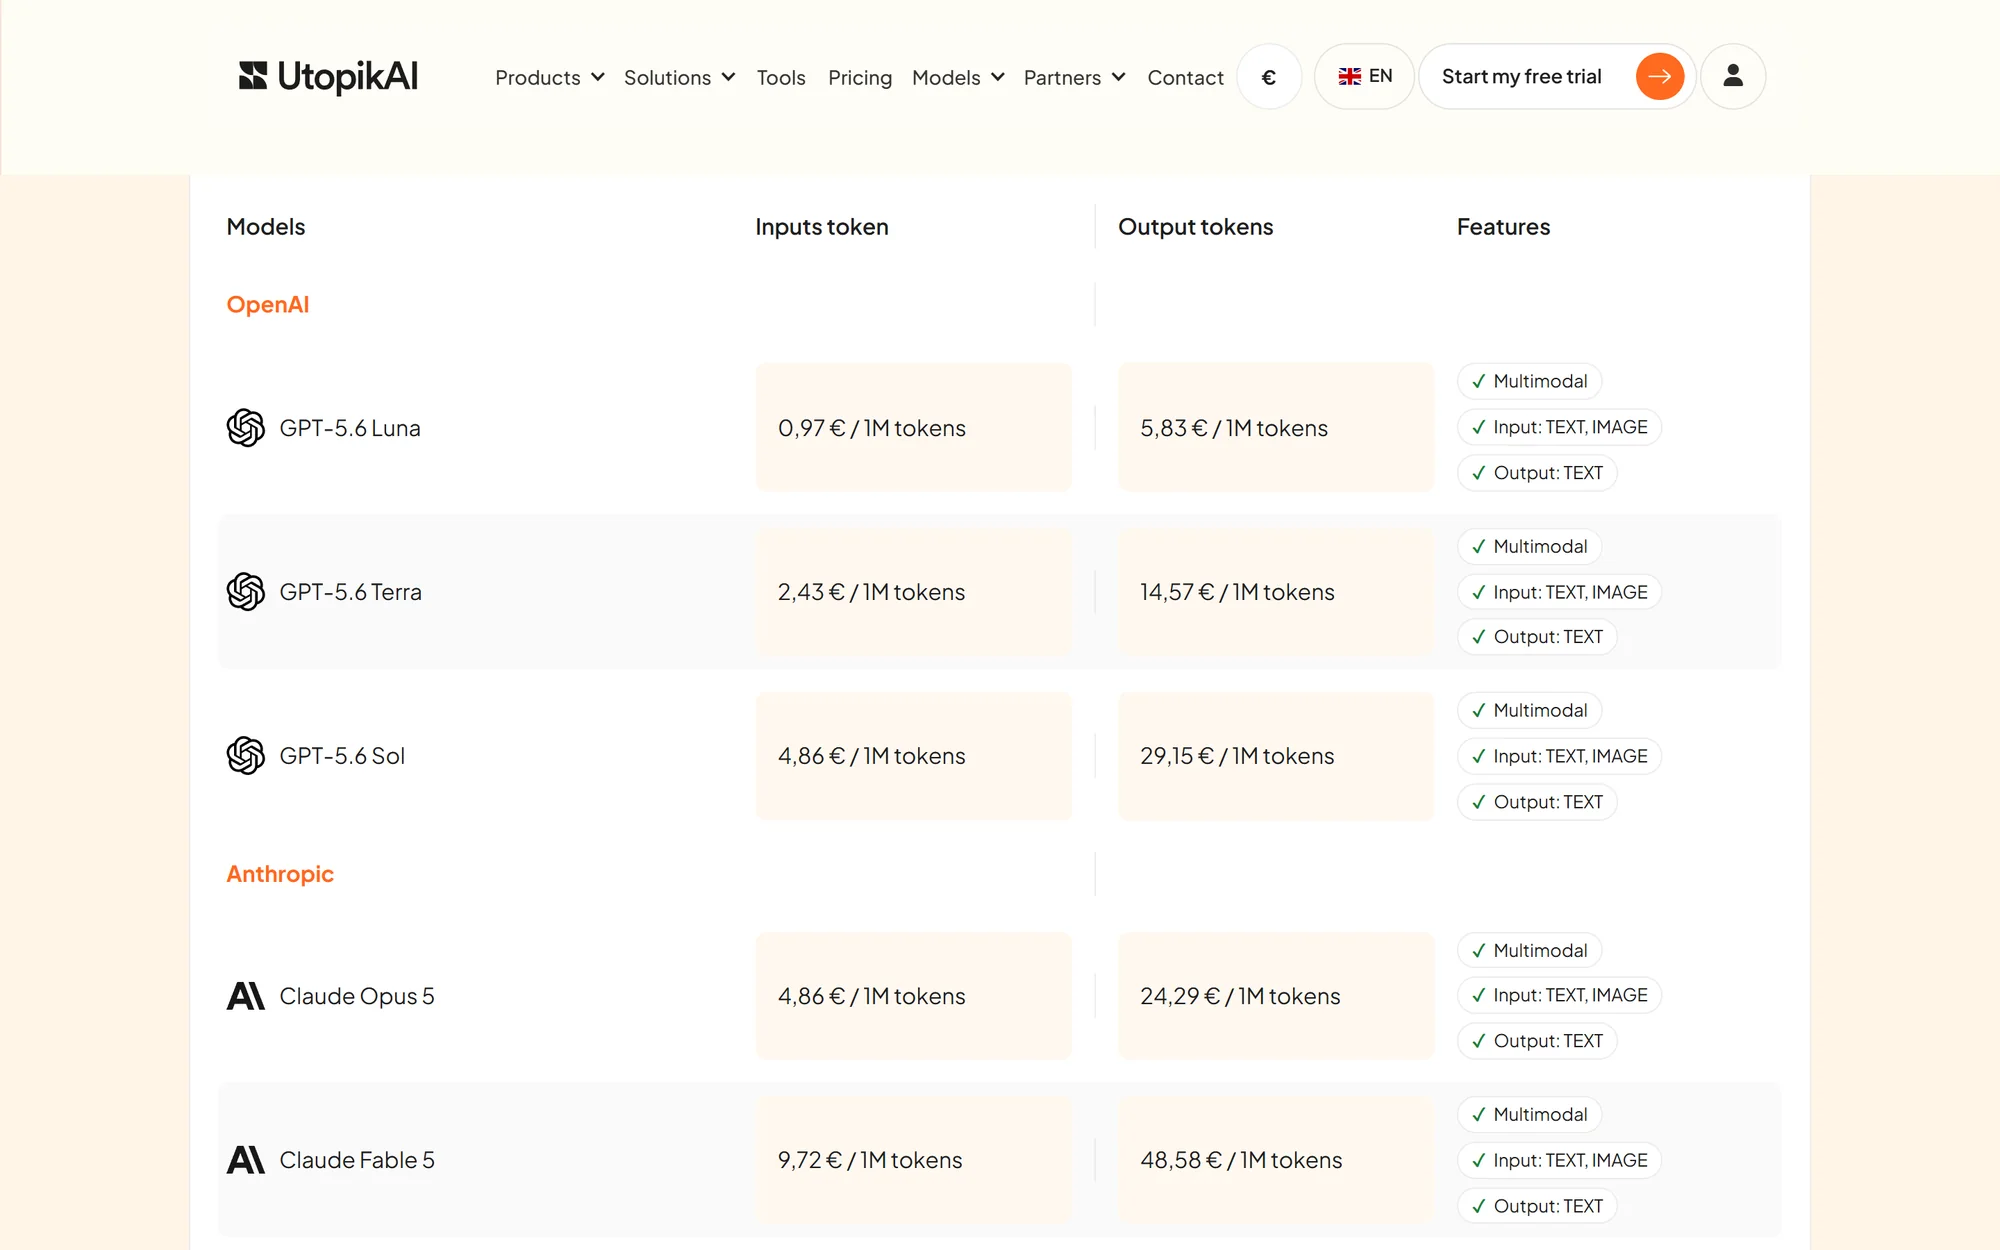This screenshot has height=1250, width=2000.
Task: Click the Claude Opus 5 model name
Action: point(357,996)
